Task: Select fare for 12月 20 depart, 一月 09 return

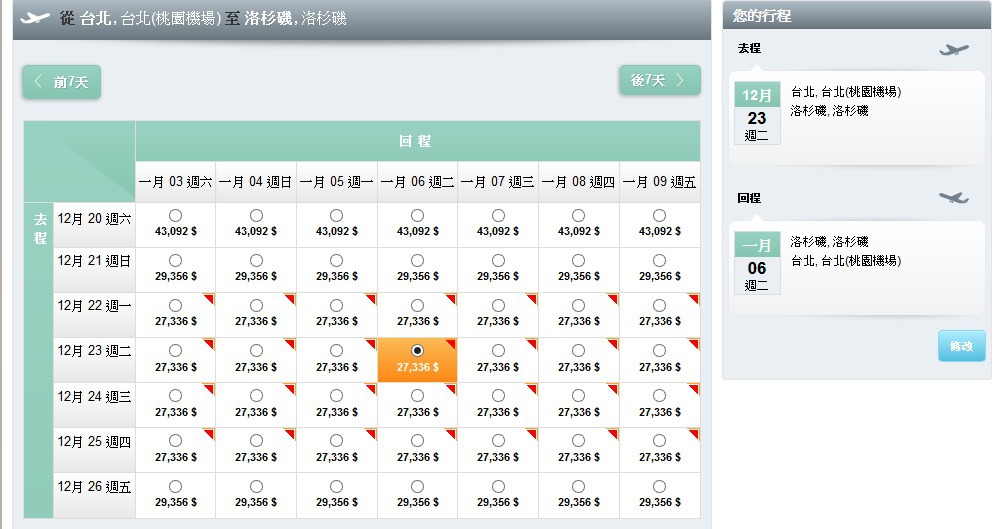Action: tap(659, 215)
